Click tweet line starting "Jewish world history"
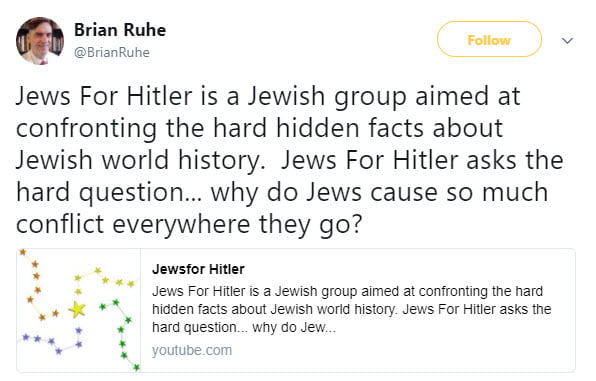The height and width of the screenshot is (381, 596). click(290, 160)
